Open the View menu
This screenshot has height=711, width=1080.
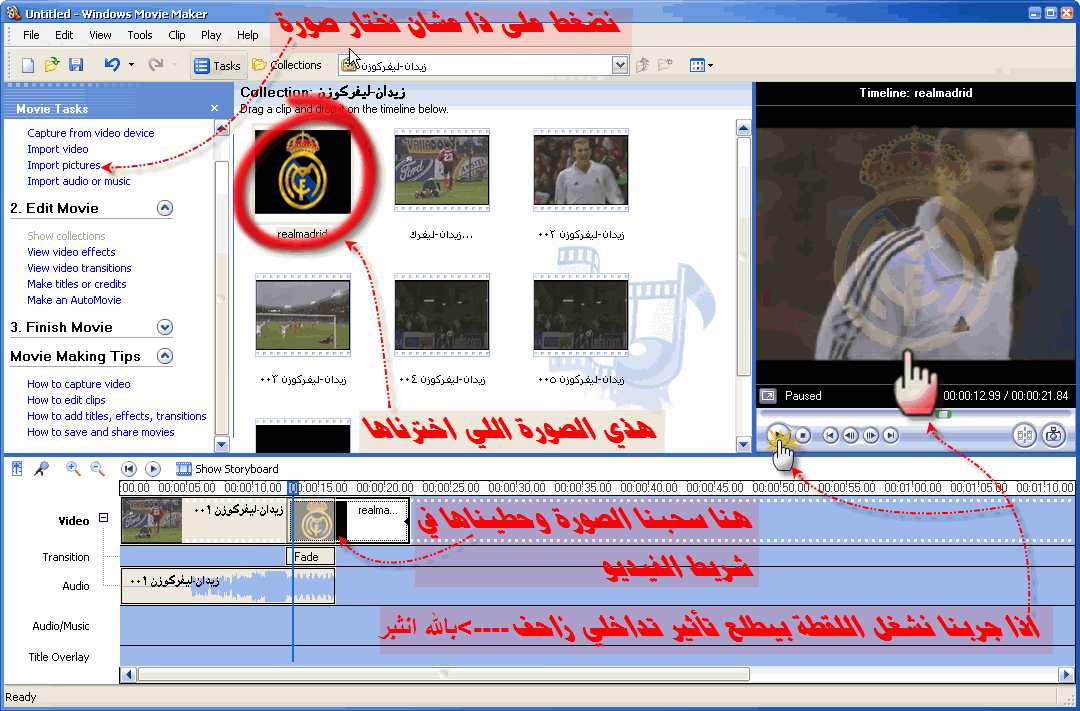(x=100, y=35)
